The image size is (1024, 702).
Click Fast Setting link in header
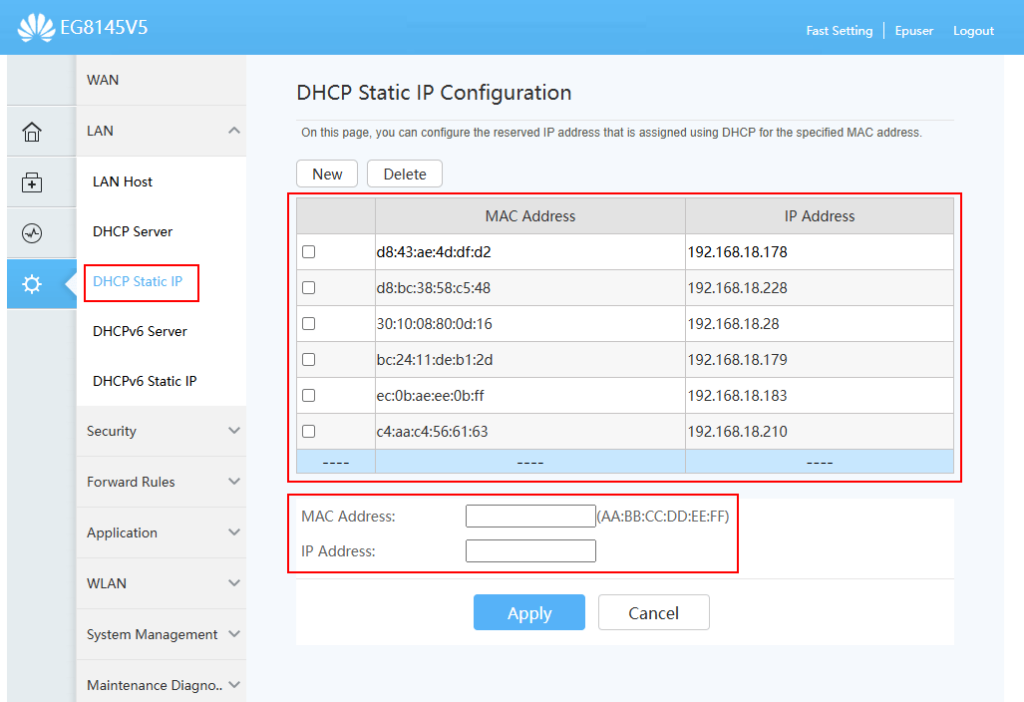tap(839, 31)
